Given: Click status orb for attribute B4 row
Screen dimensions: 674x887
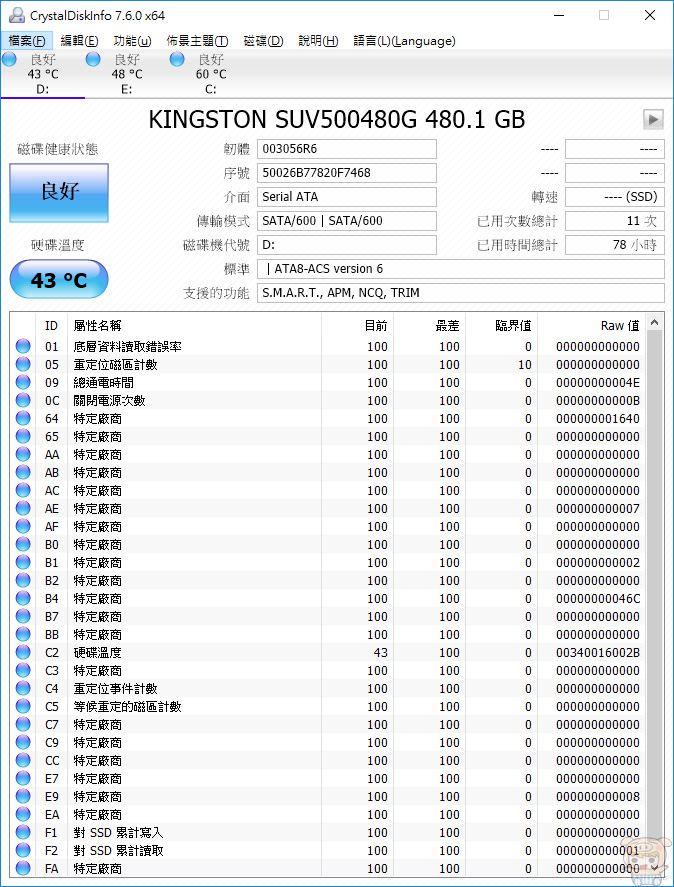Looking at the screenshot, I should pos(23,598).
